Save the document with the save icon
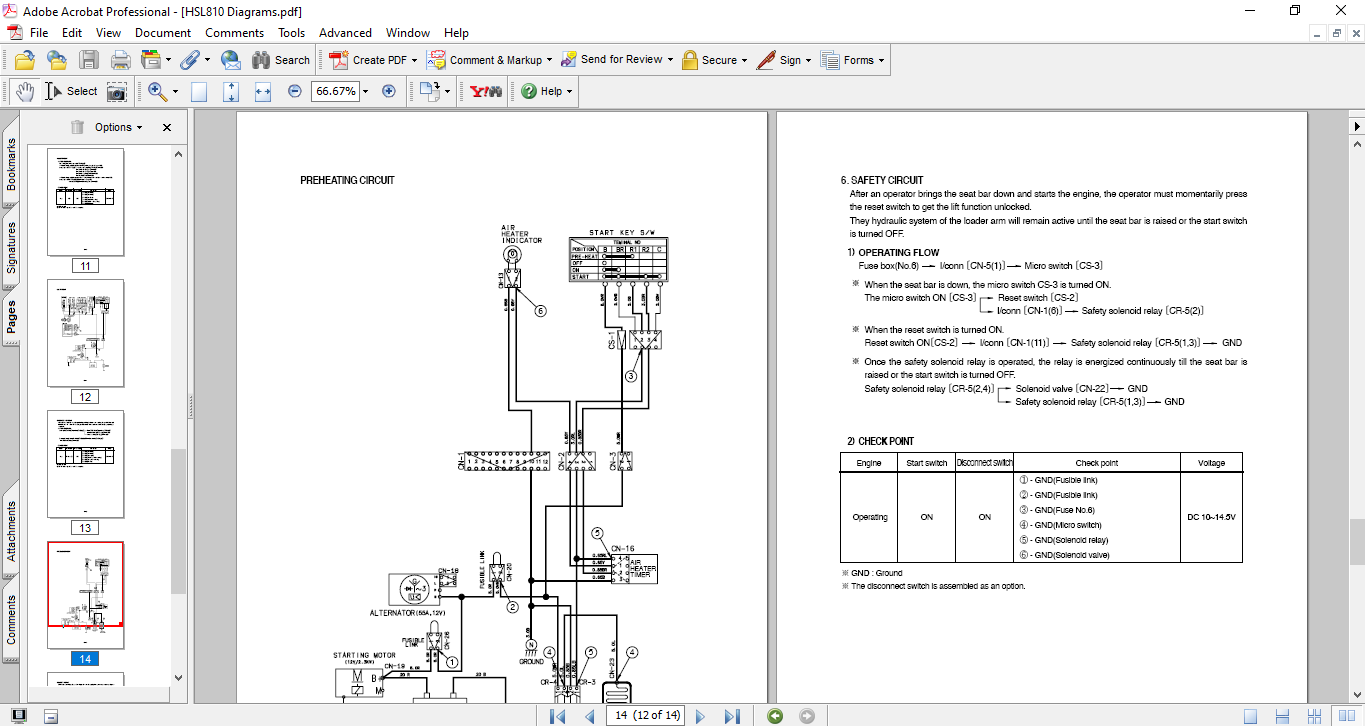The image size is (1365, 726). (90, 60)
